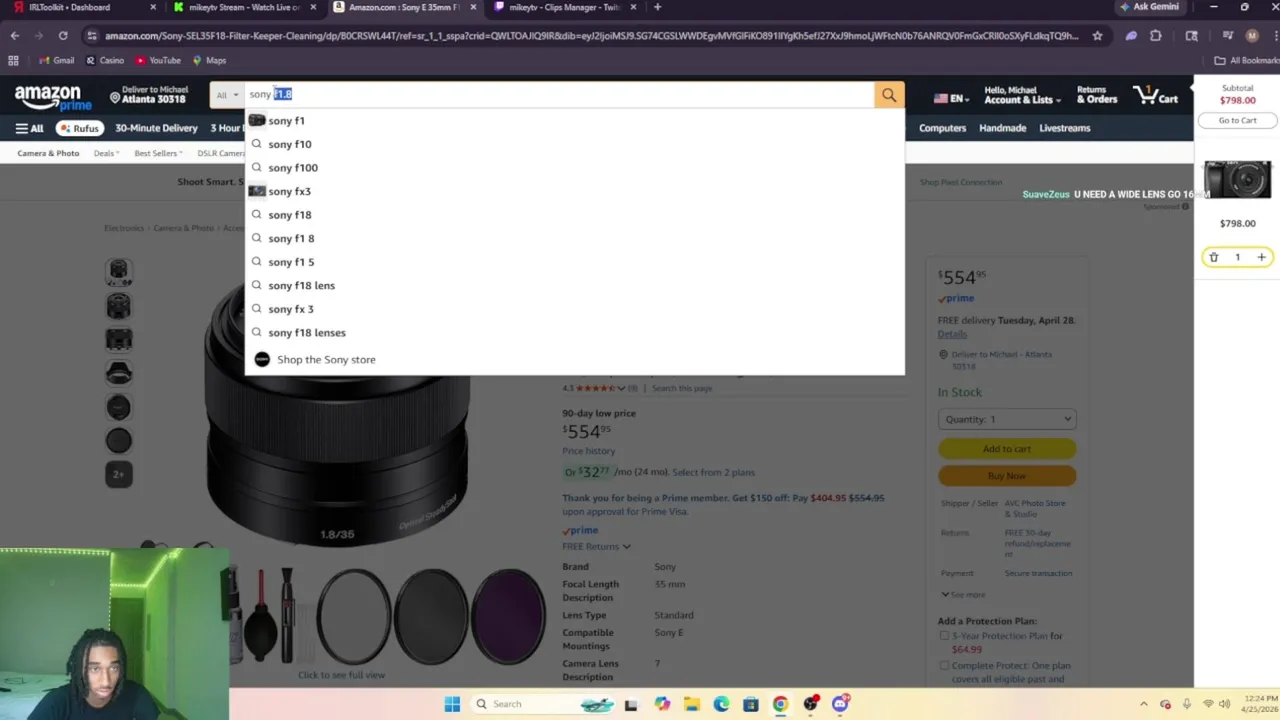Reload the page with browser refresh icon
This screenshot has width=1280, height=720.
[63, 35]
